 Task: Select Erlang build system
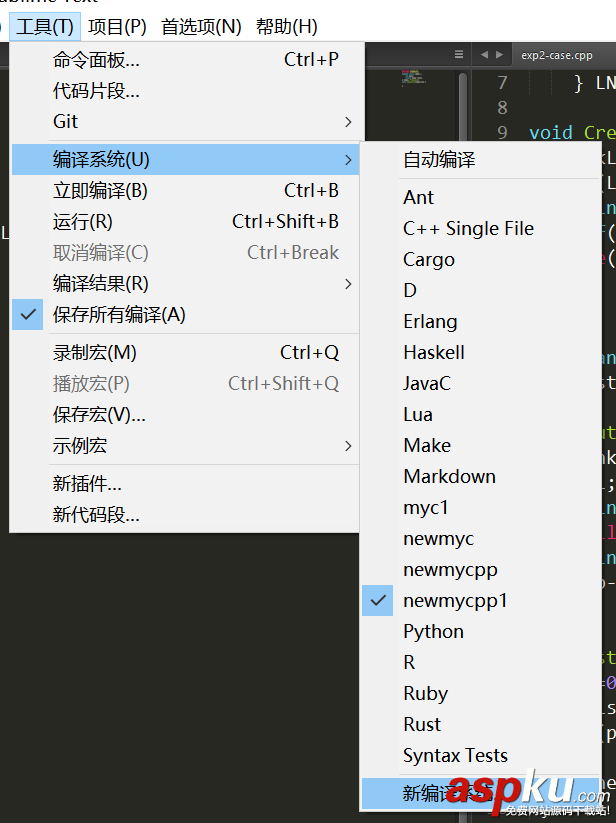coord(481,321)
